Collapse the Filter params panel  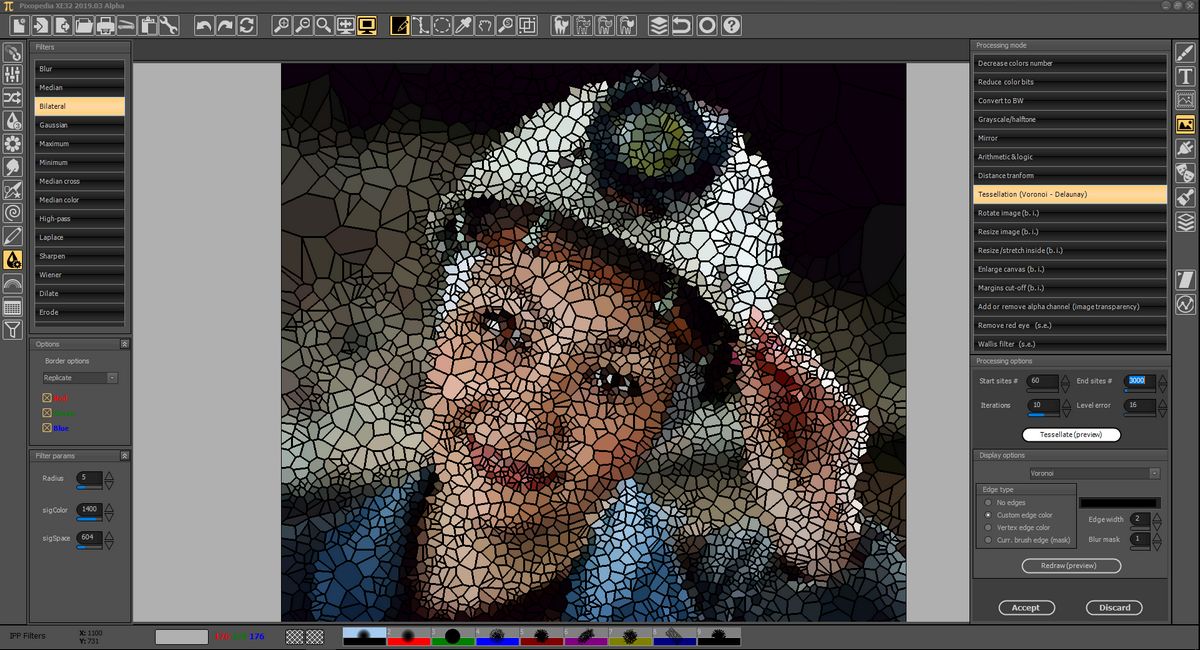[x=124, y=456]
